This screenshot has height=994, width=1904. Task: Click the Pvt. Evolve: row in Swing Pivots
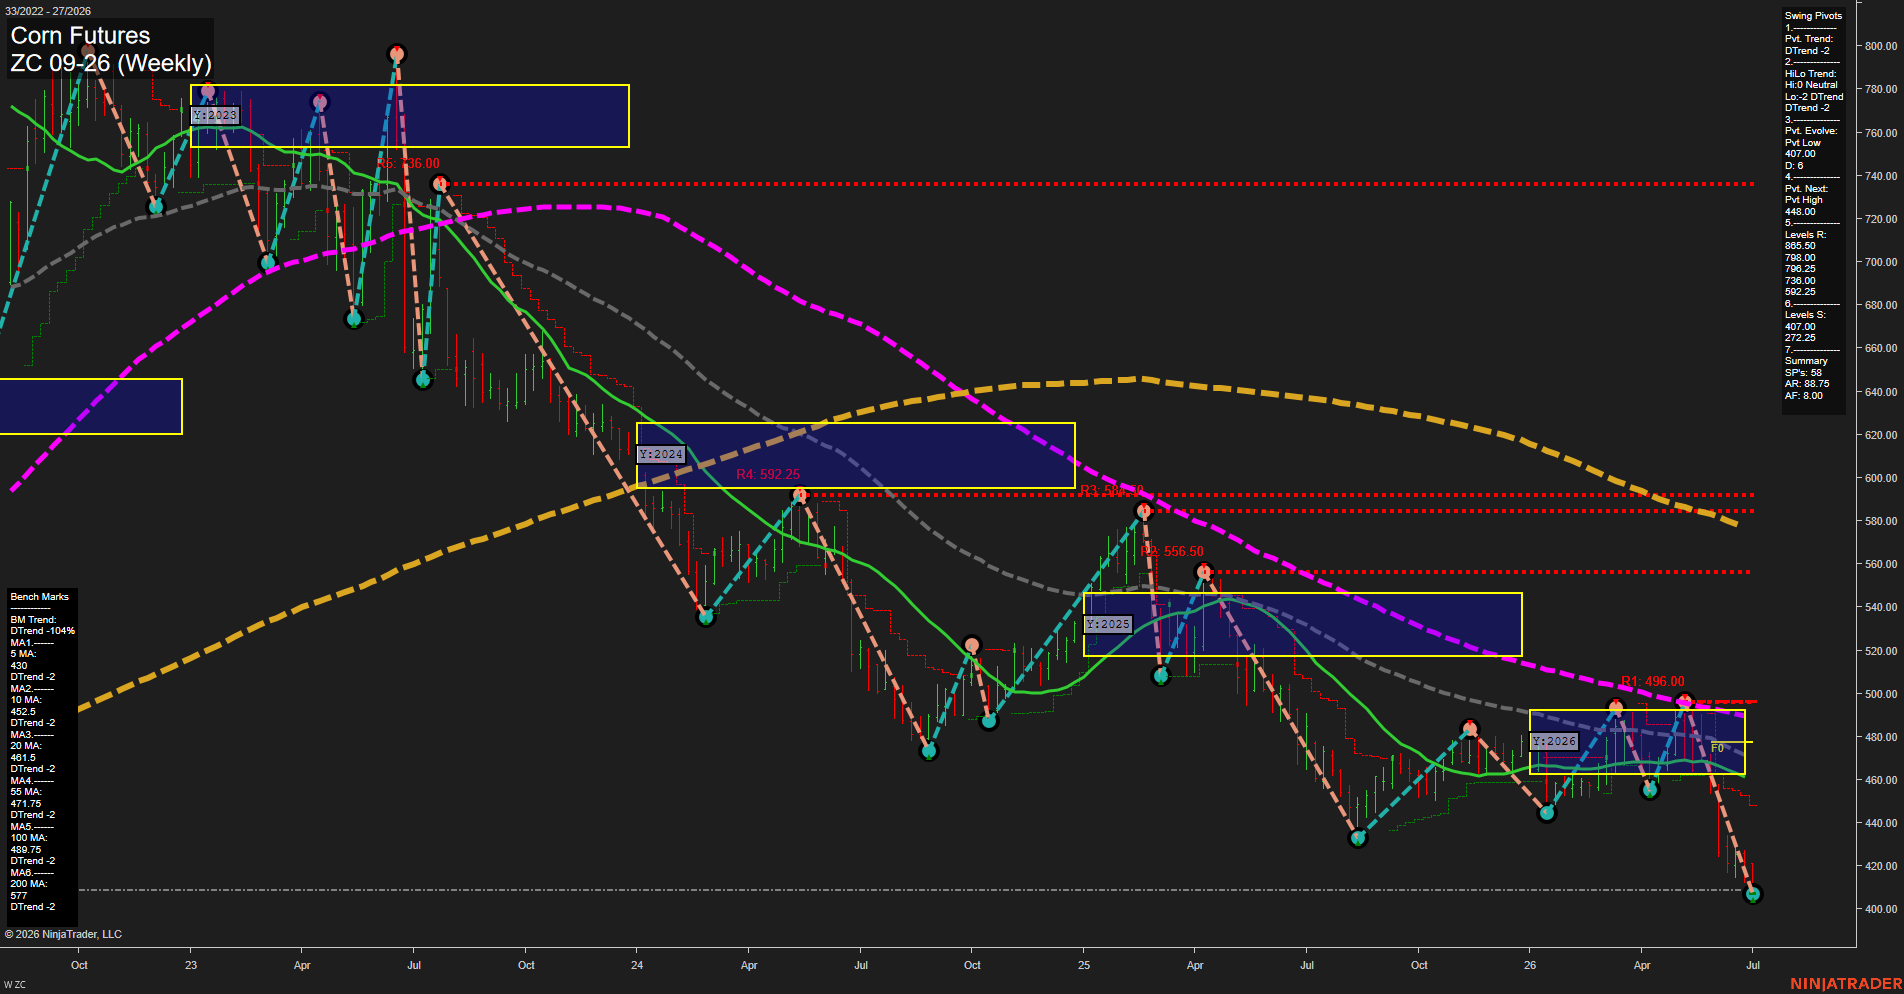coord(1811,131)
